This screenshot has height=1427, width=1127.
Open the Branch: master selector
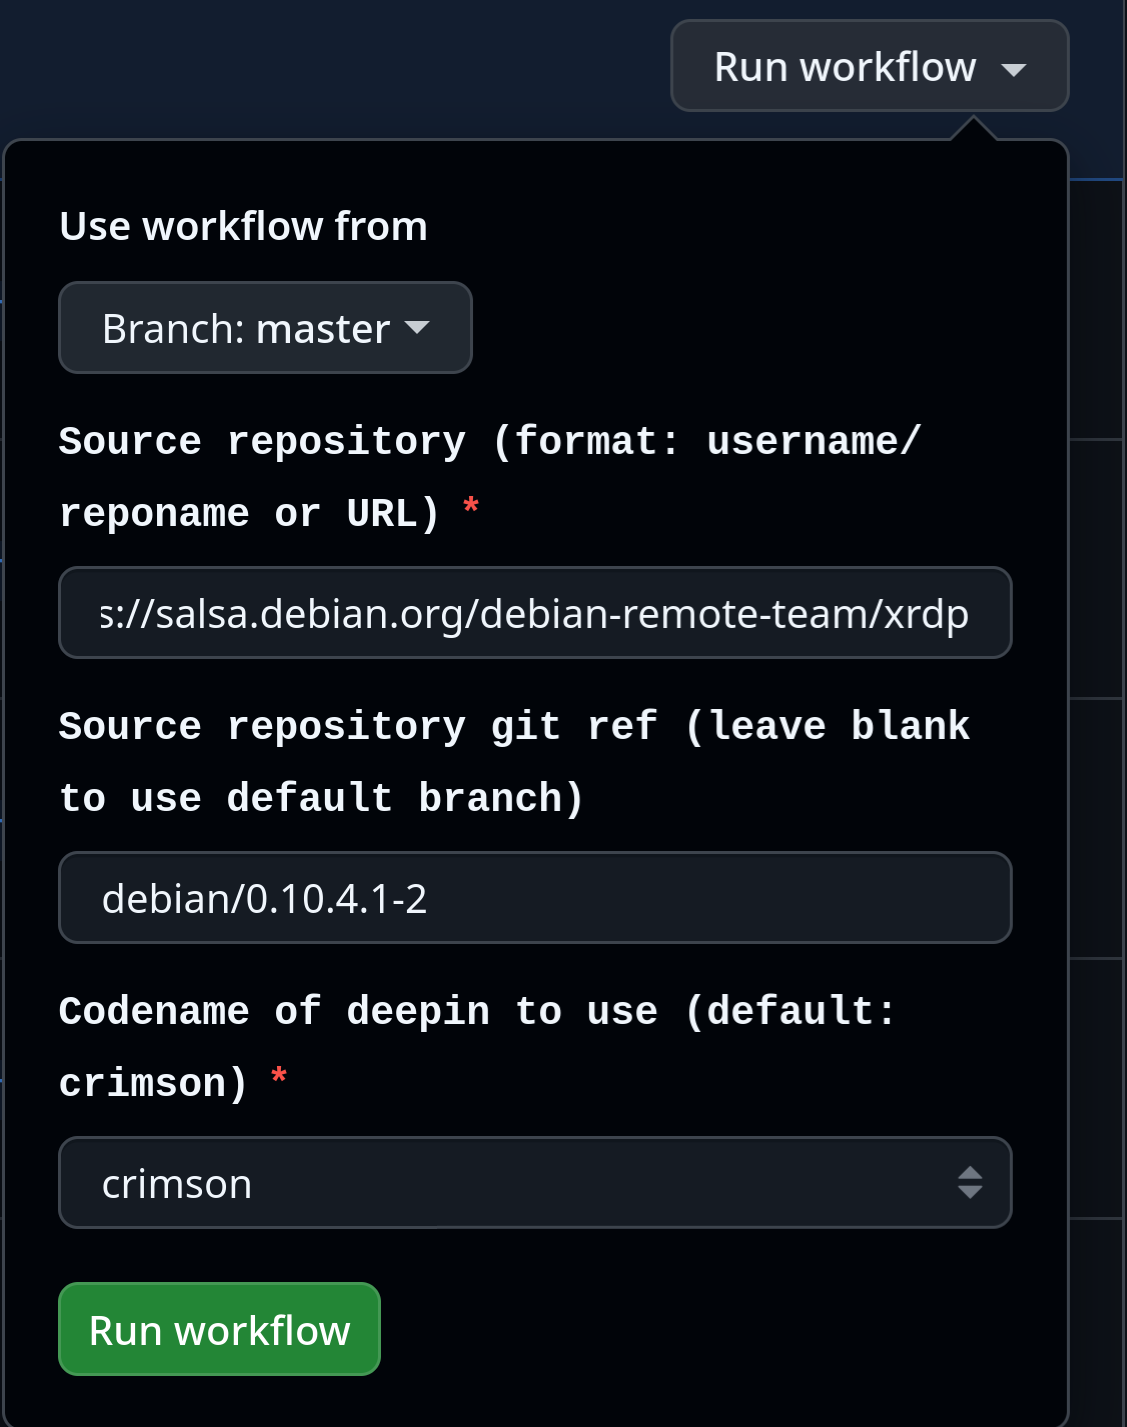pos(265,328)
